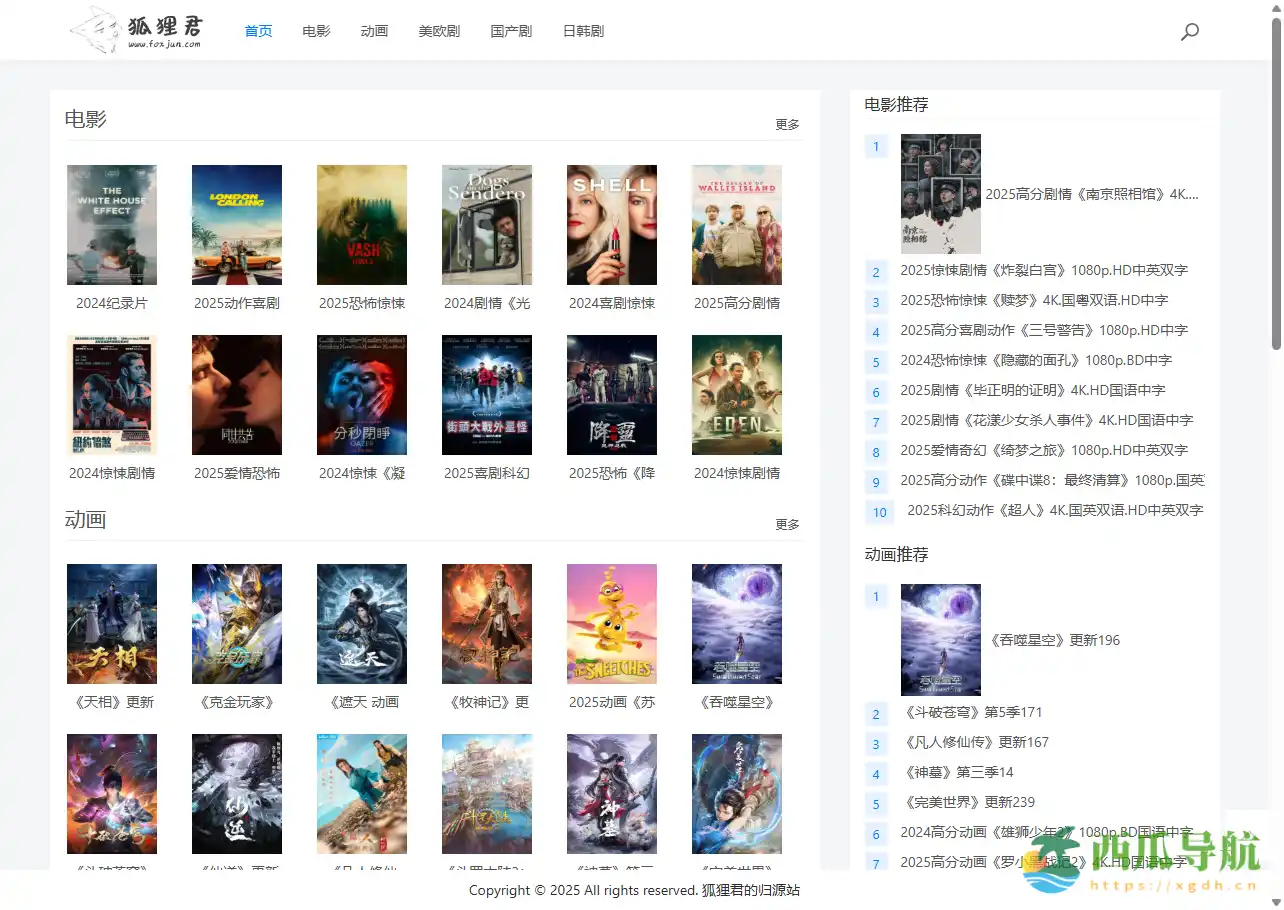
Task: Click 更多 next to the 电影 section
Action: click(786, 124)
